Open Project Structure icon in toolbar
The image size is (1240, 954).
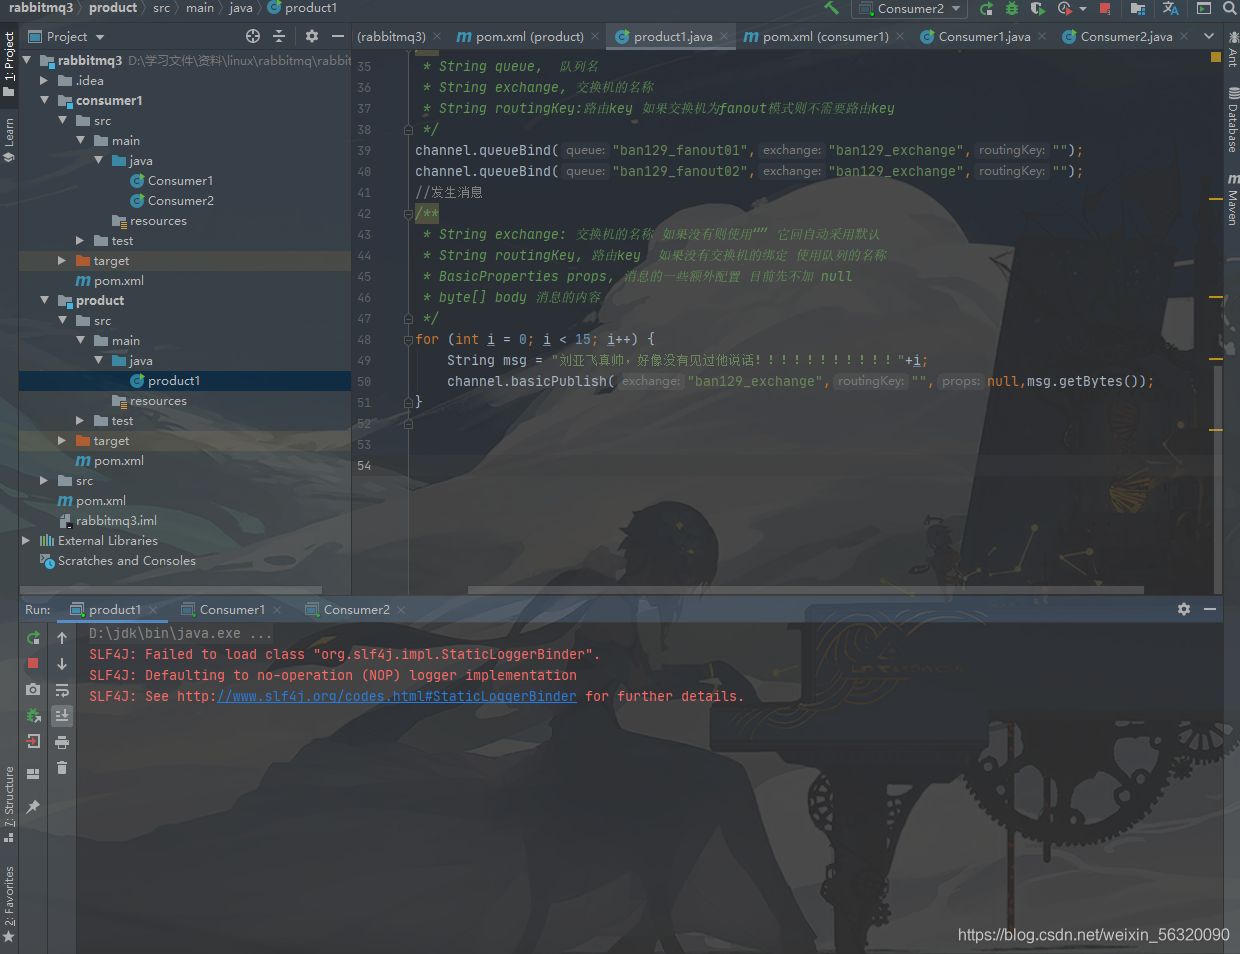(1138, 8)
